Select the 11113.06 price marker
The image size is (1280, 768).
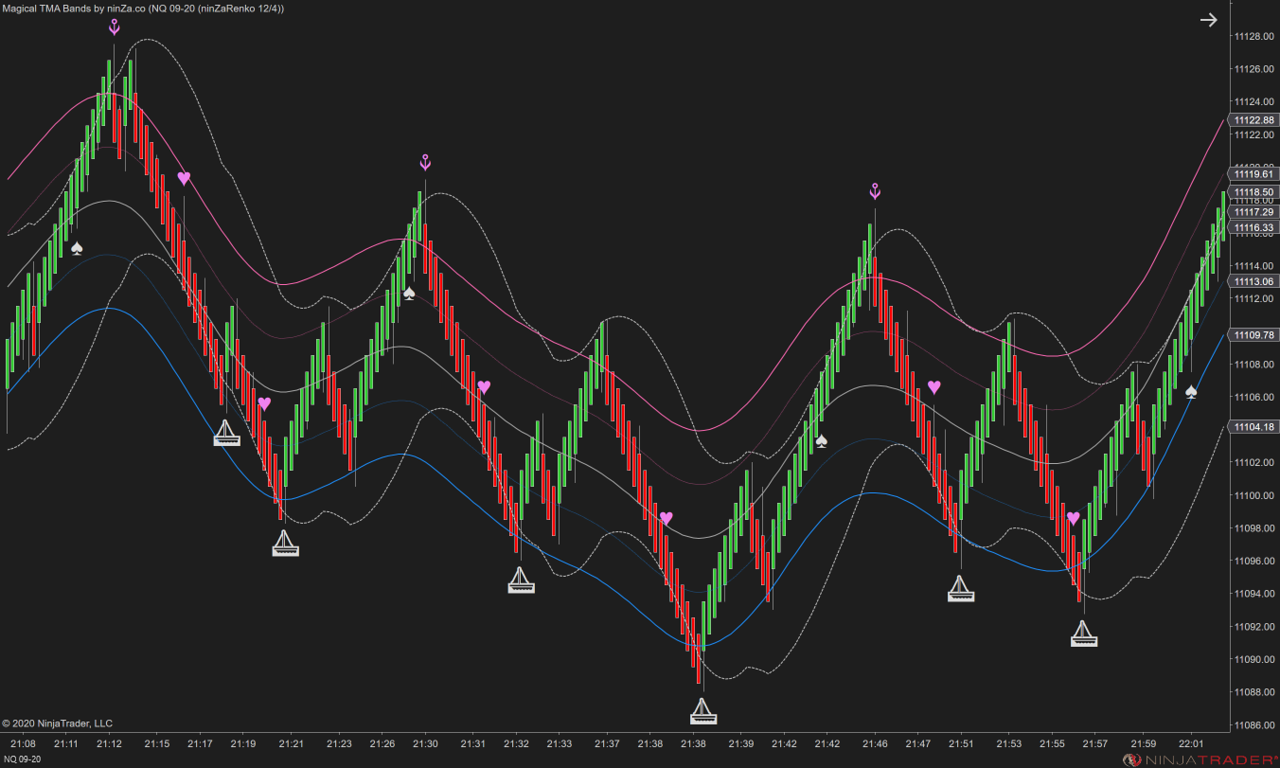[x=1254, y=282]
